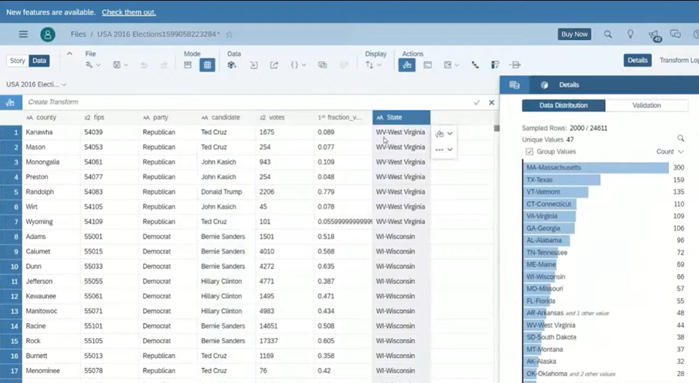Select the votes column header
This screenshot has width=699, height=383.
(285, 118)
